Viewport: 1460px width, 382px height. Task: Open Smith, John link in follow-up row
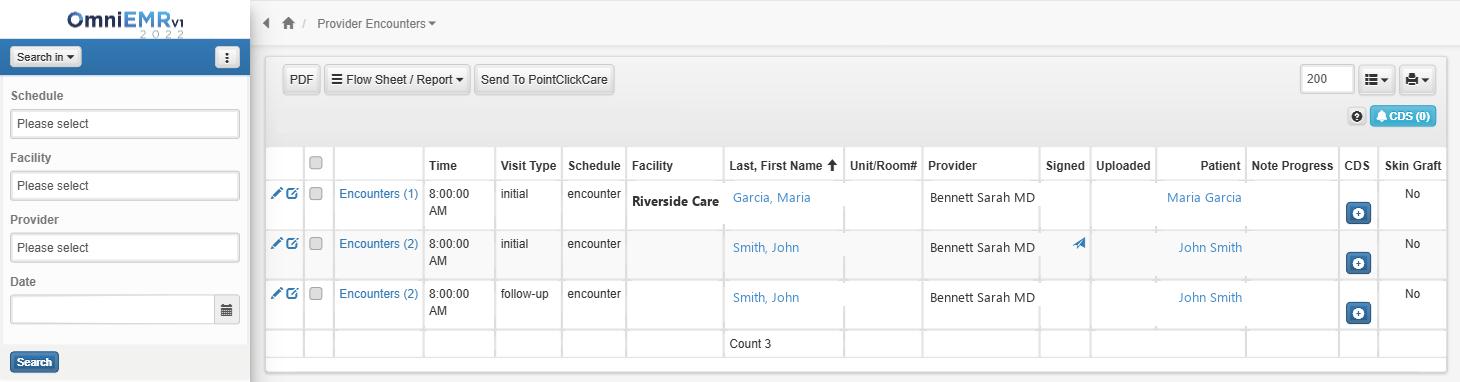pos(766,297)
